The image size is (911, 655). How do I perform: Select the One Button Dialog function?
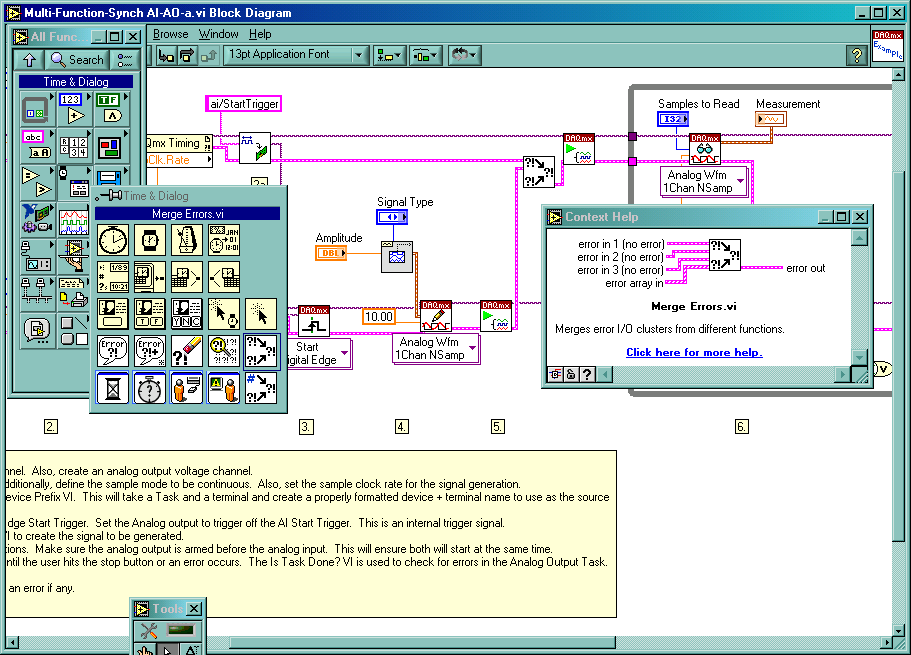[113, 314]
